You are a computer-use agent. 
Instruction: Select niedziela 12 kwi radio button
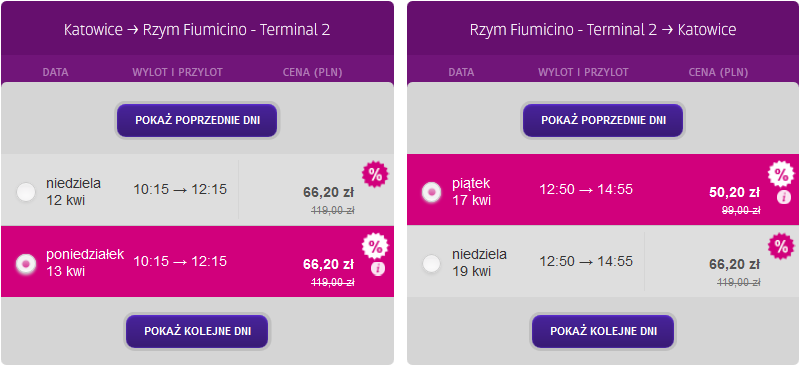(26, 192)
